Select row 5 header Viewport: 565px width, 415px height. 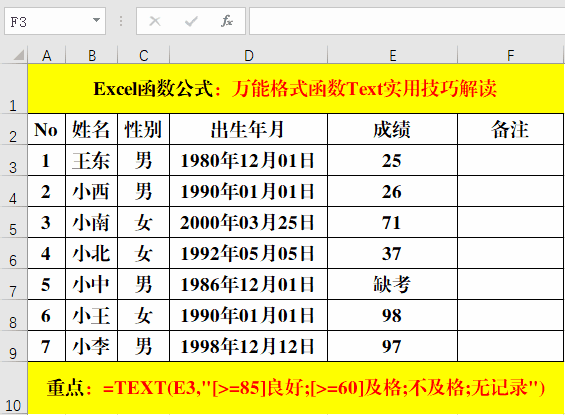[x=14, y=222]
